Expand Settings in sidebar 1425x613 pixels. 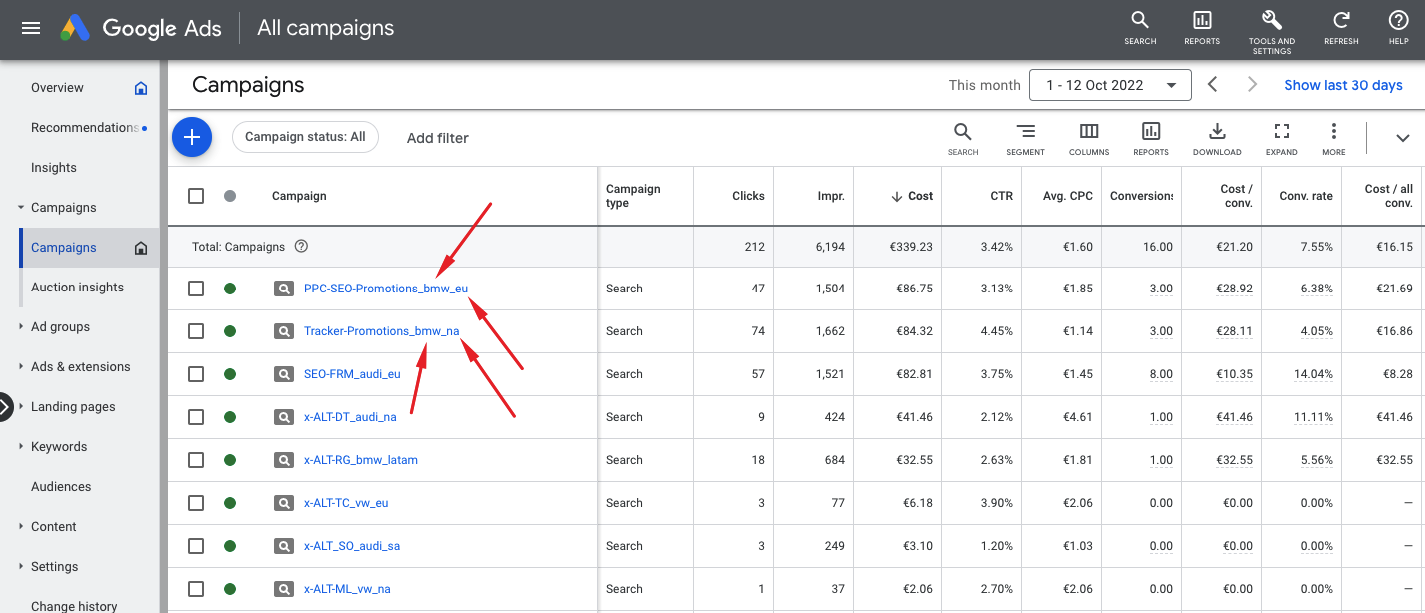tap(21, 567)
